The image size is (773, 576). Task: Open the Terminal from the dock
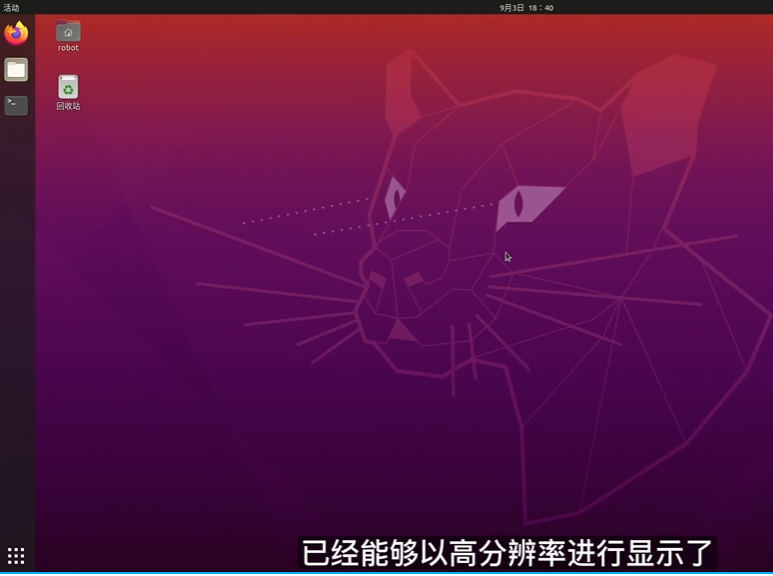(x=16, y=106)
